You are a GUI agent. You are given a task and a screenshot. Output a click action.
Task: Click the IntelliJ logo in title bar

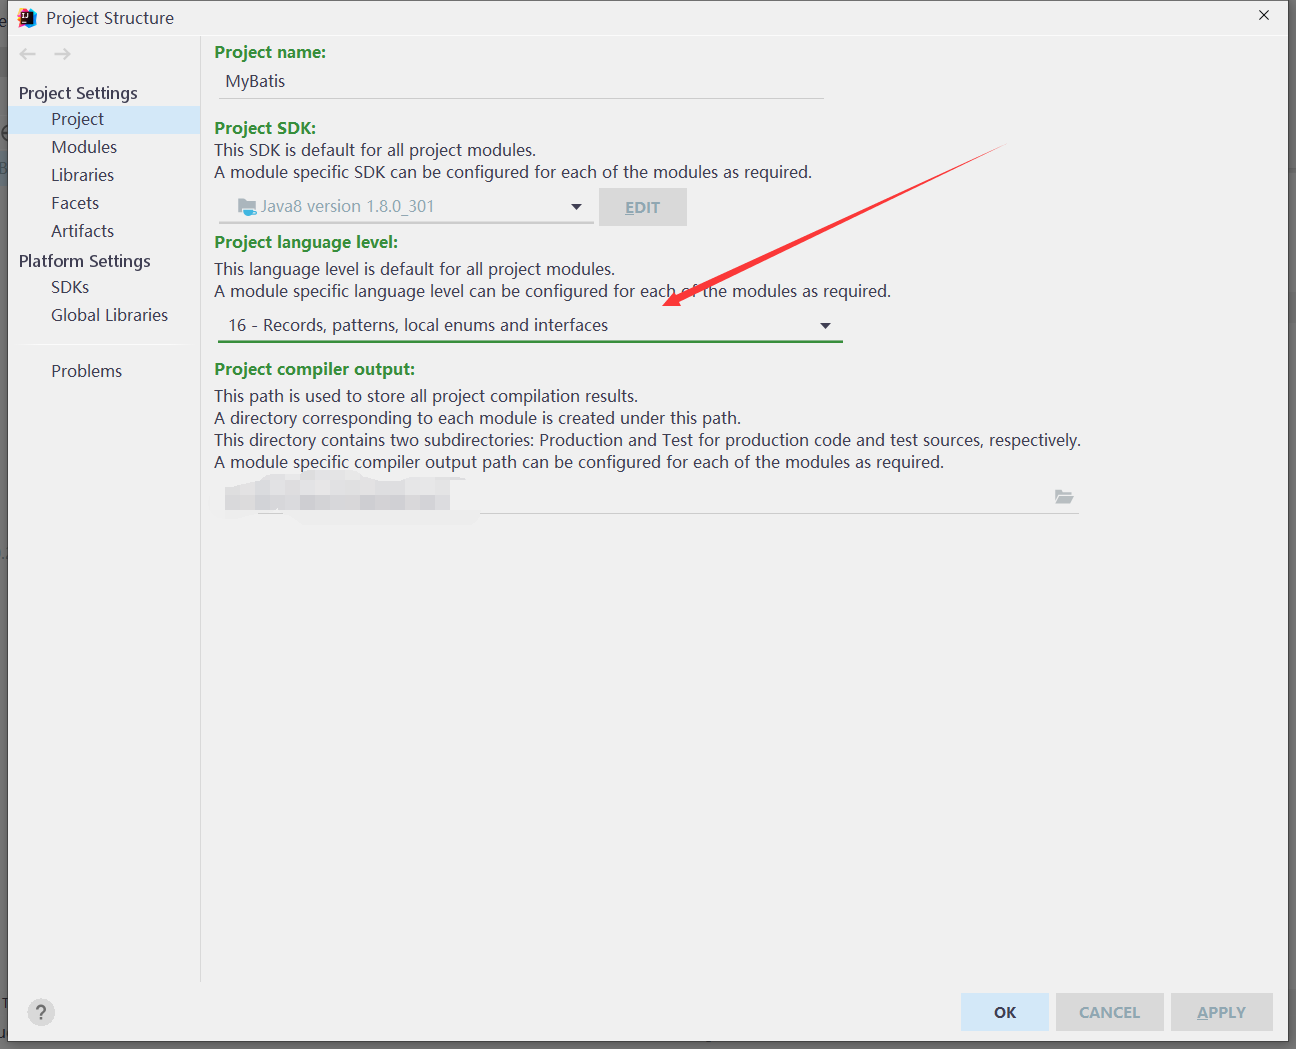coord(27,18)
